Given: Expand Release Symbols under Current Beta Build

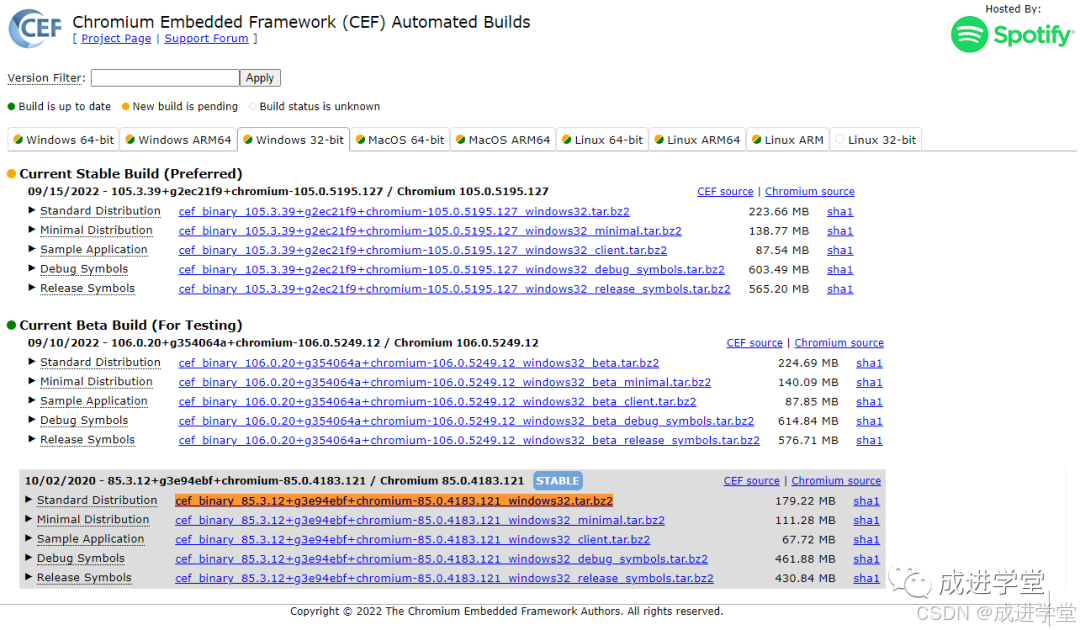Looking at the screenshot, I should 88,439.
